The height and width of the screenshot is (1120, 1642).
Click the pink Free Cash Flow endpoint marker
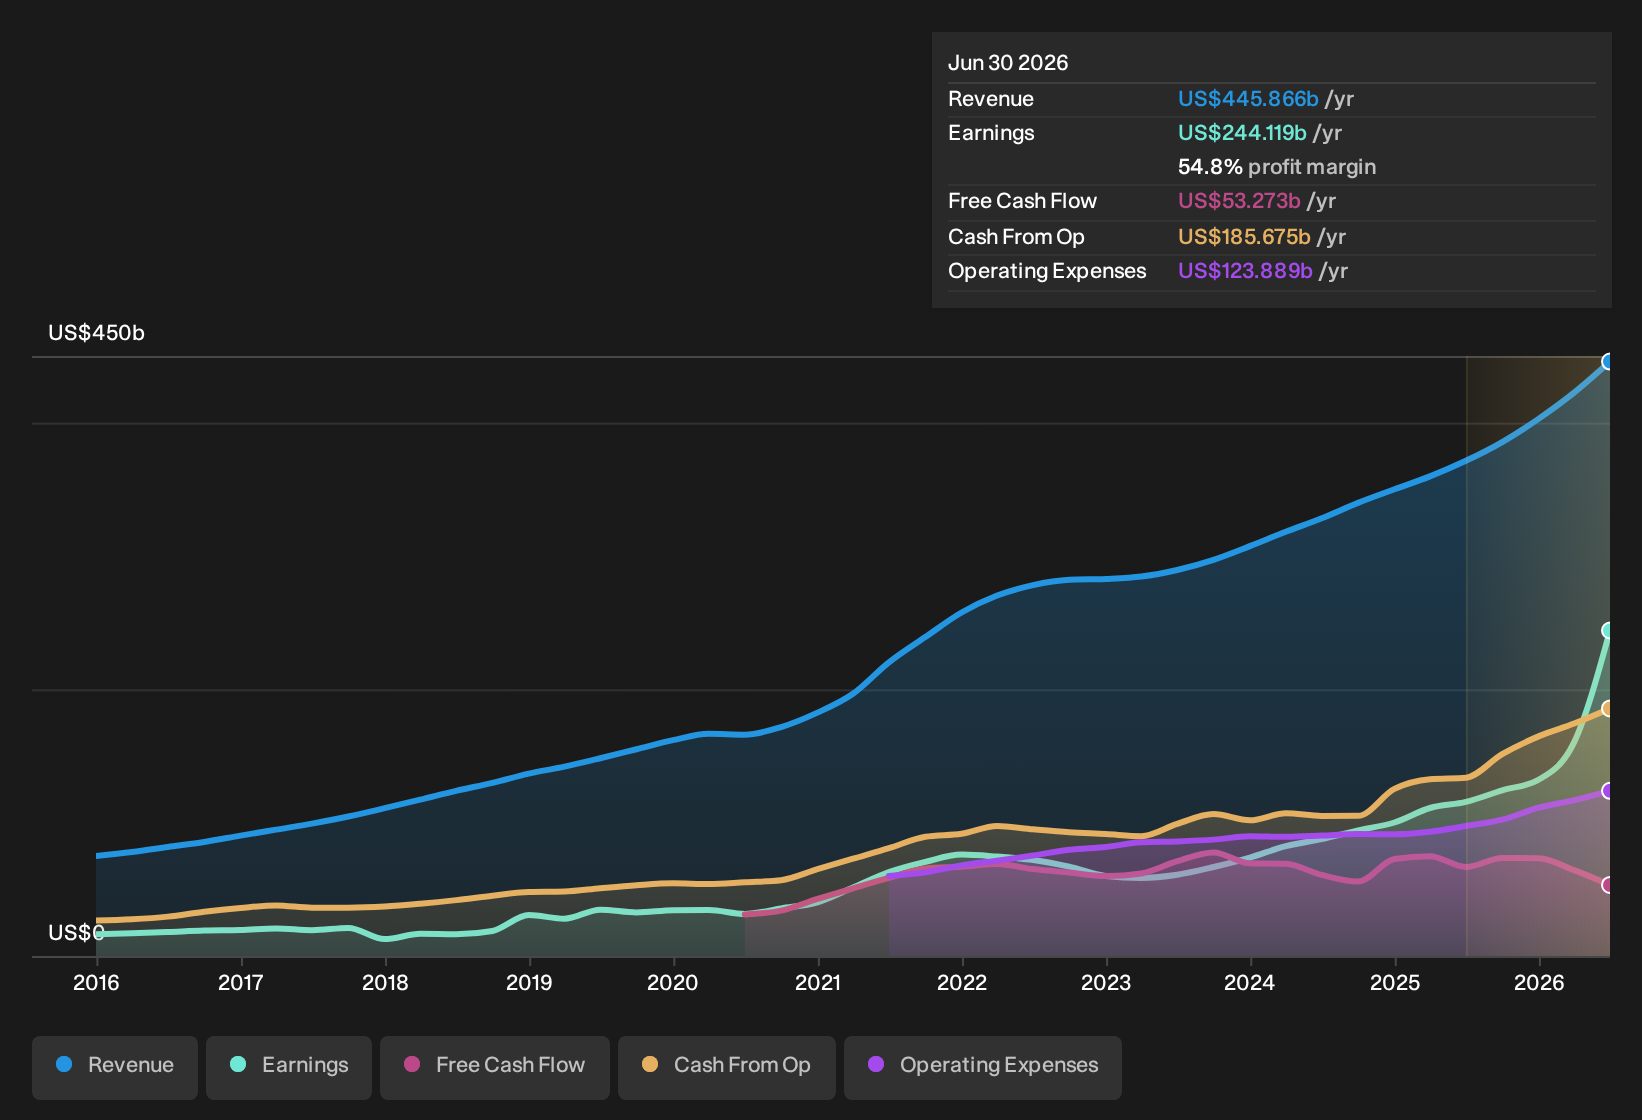1608,885
